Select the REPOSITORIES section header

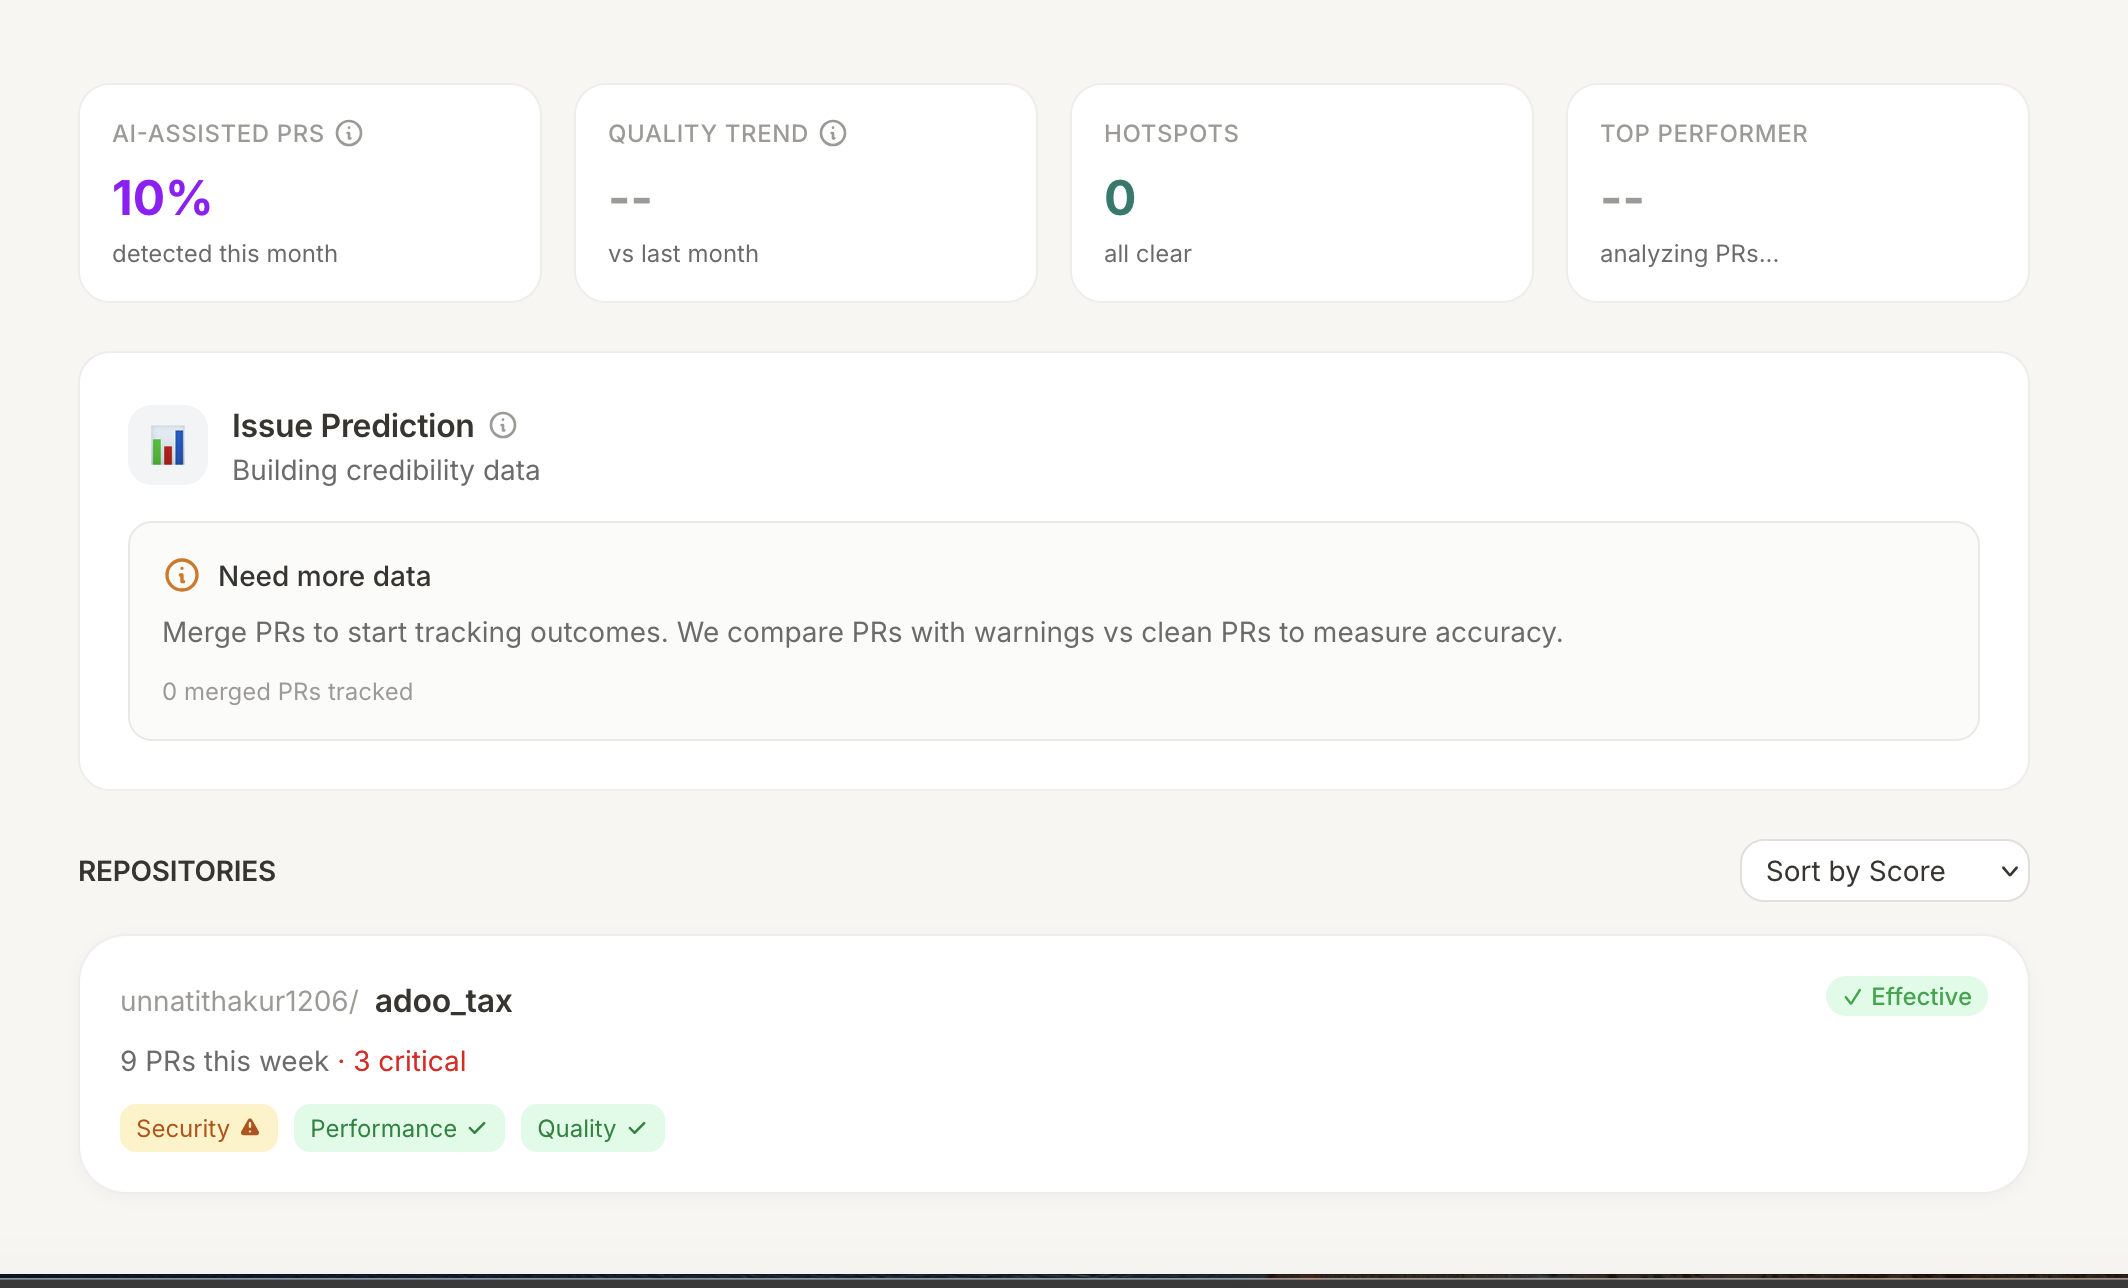click(177, 870)
